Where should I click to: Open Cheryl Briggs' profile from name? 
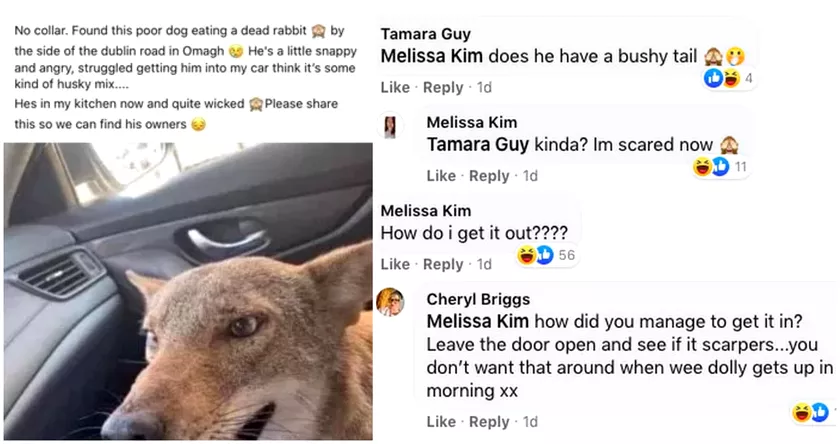[478, 299]
